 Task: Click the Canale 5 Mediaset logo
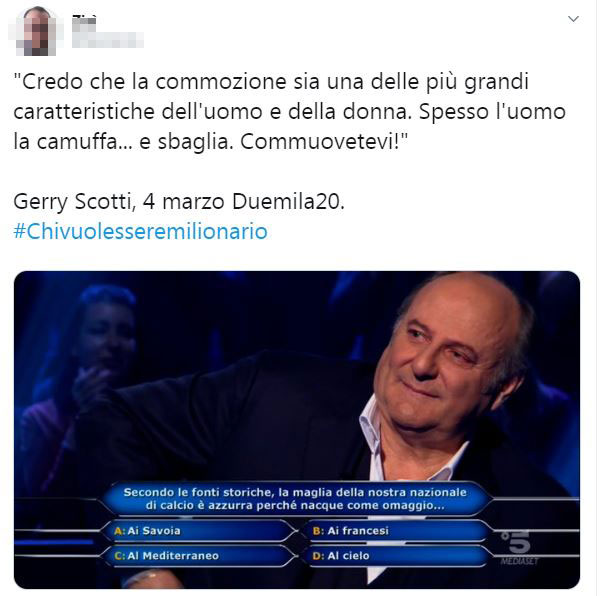[x=519, y=547]
